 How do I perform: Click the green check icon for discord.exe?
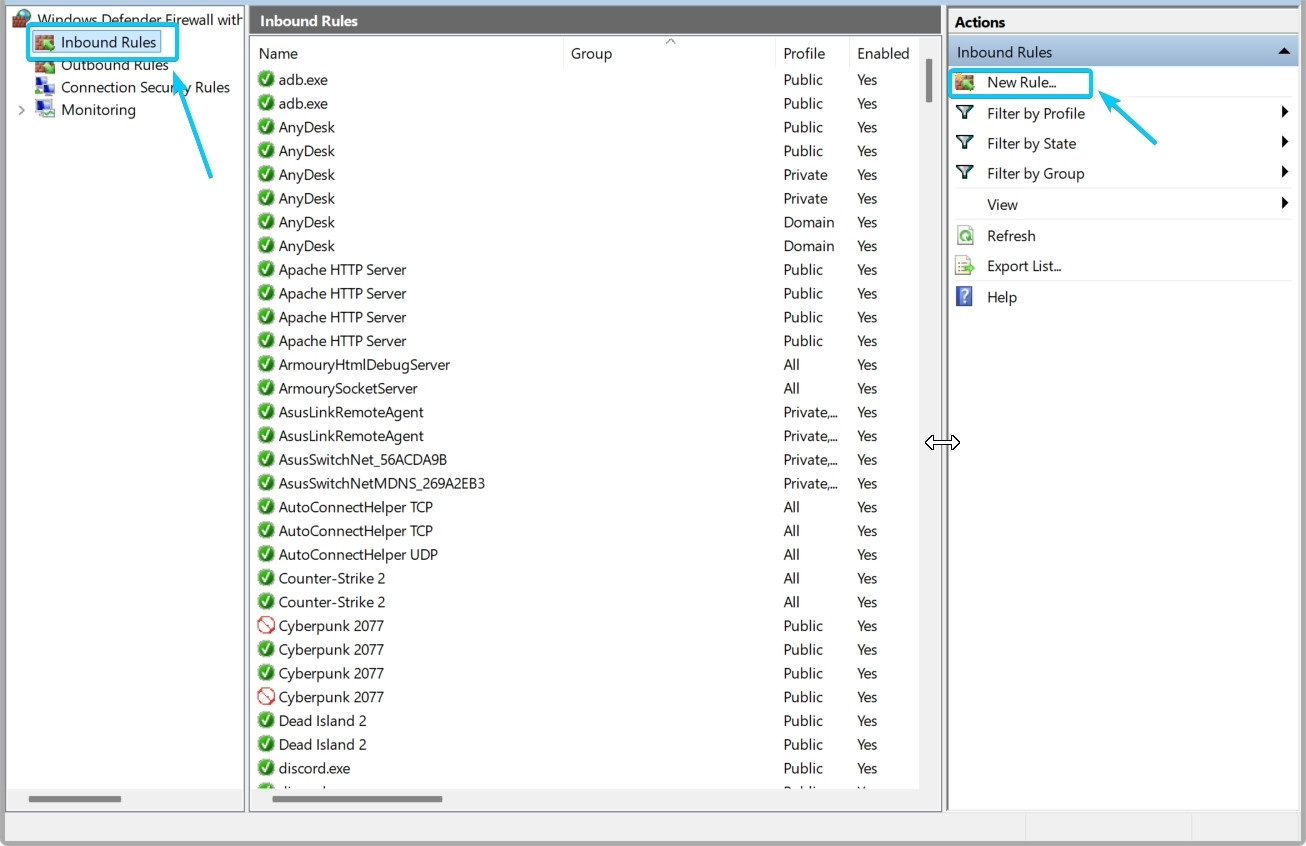(266, 768)
